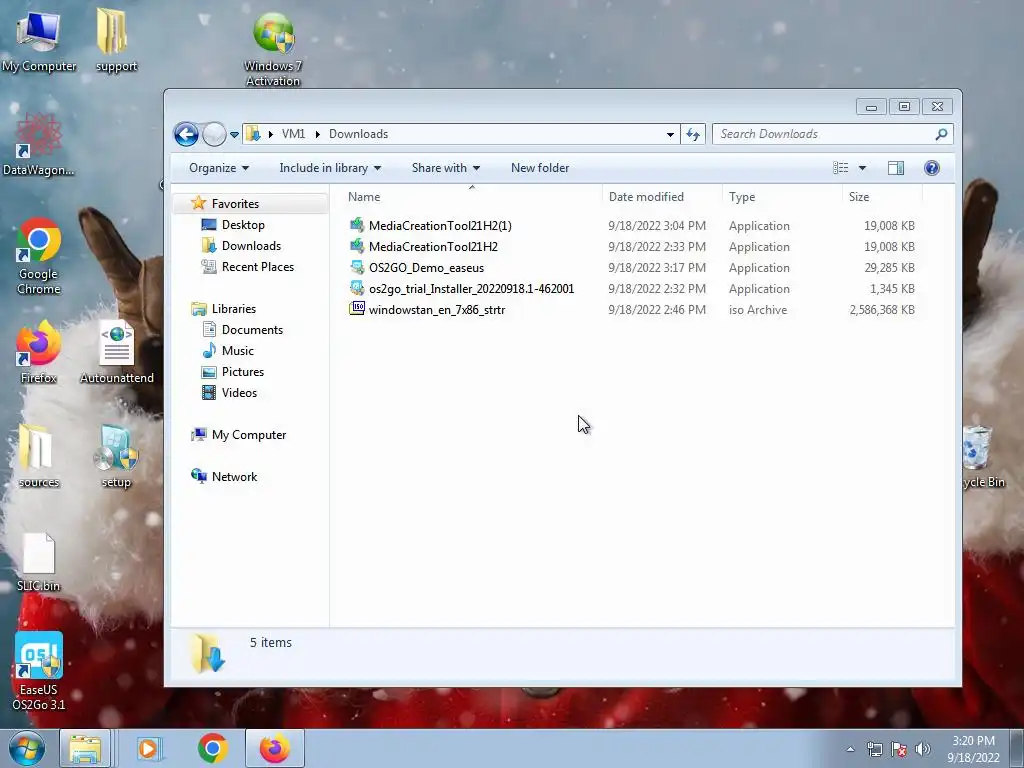Viewport: 1024px width, 768px height.
Task: Select the Firefox desktop shortcut
Action: point(39,353)
